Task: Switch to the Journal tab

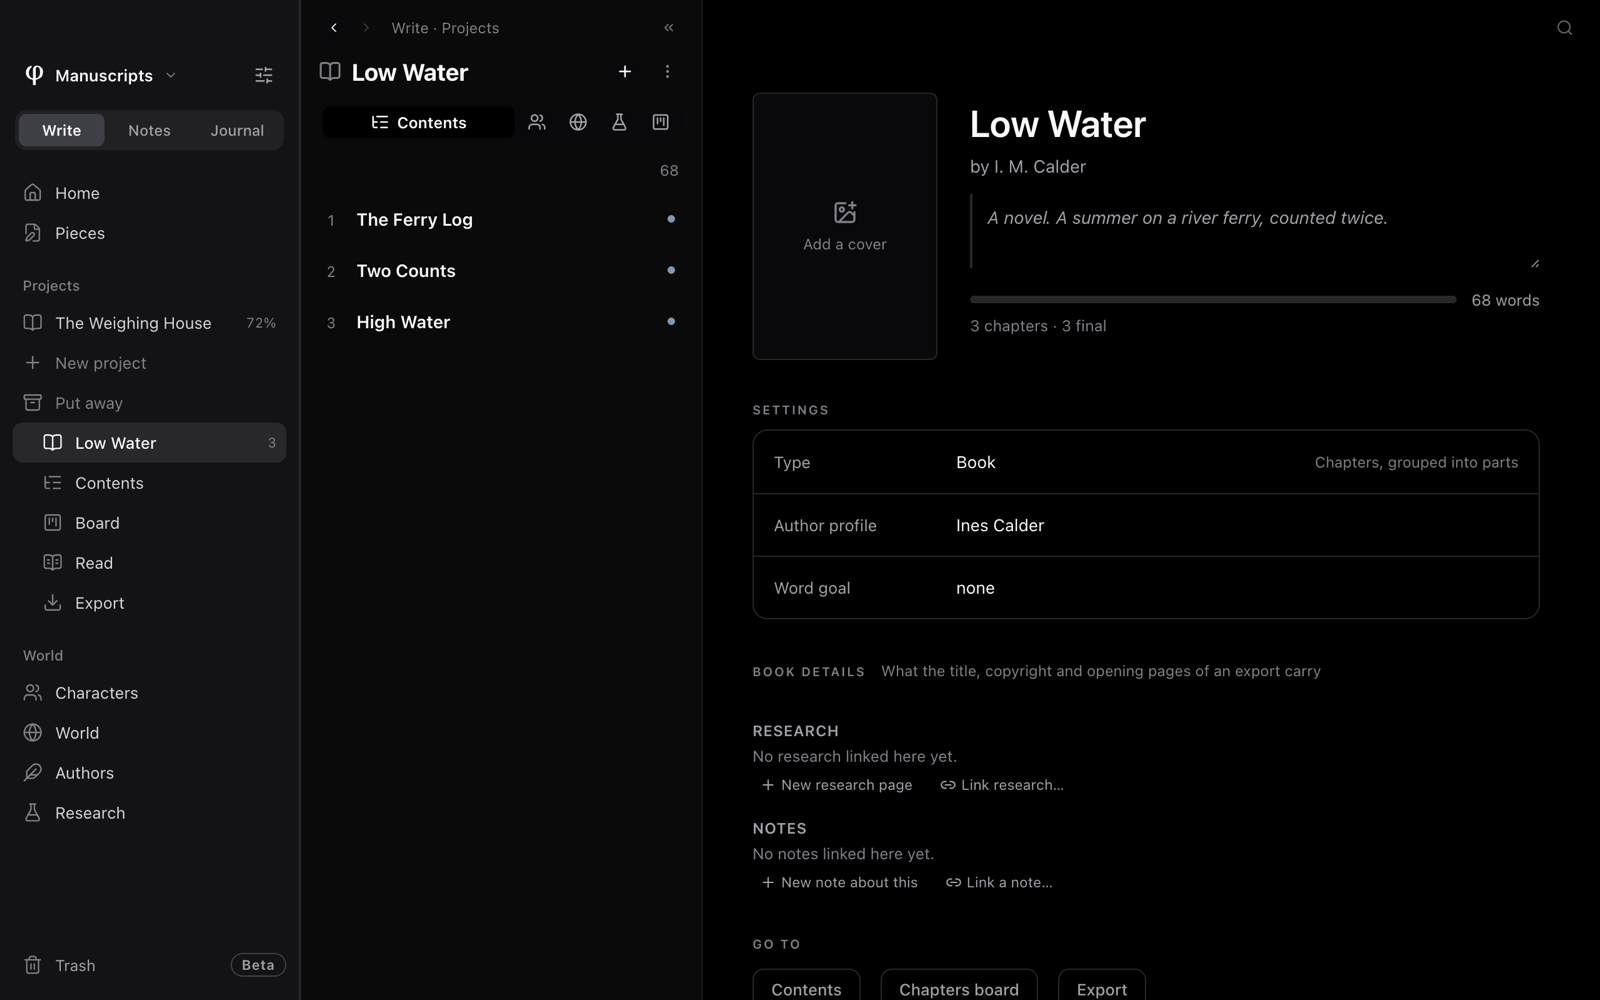Action: [x=237, y=130]
